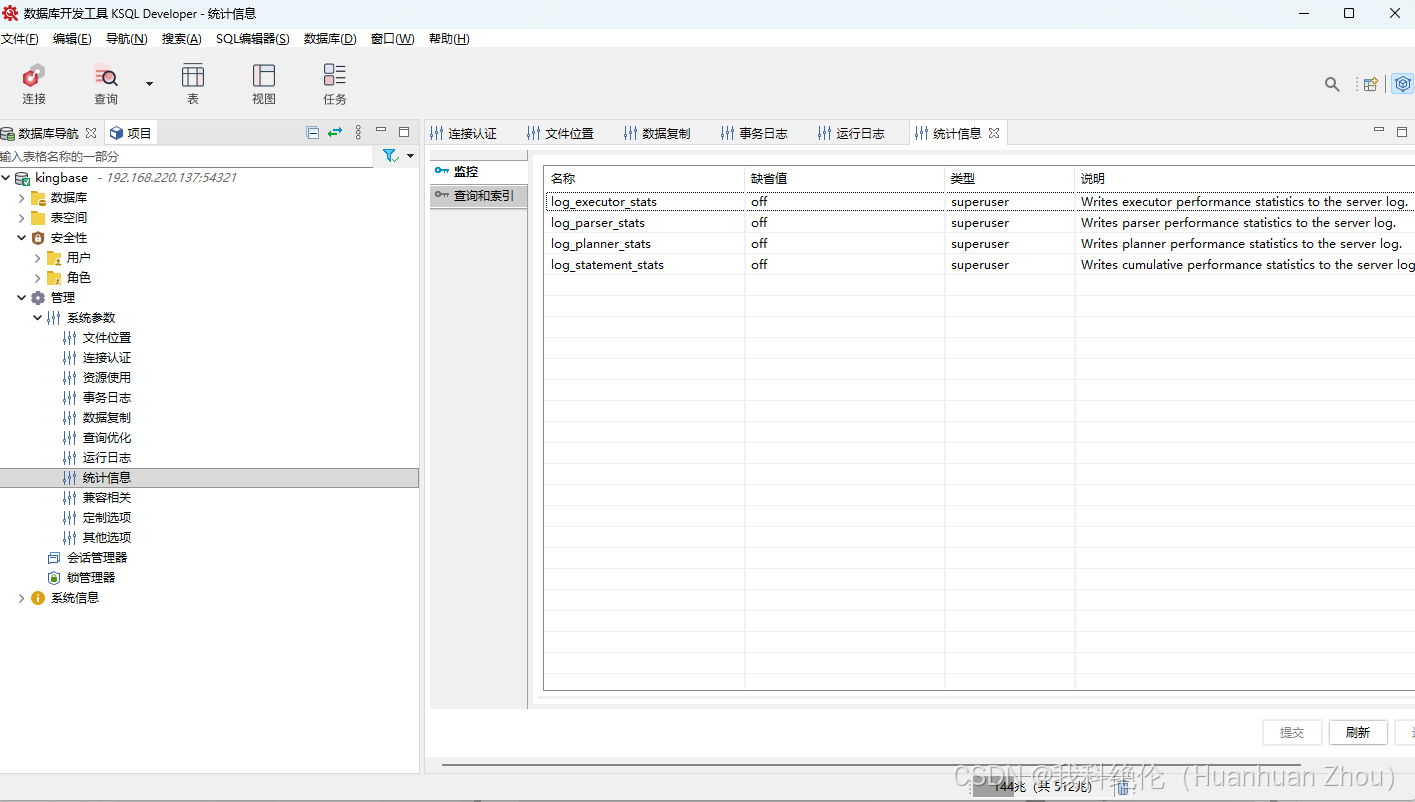The image size is (1415, 802).
Task: Select 资源使用 in the tree
Action: tap(107, 378)
